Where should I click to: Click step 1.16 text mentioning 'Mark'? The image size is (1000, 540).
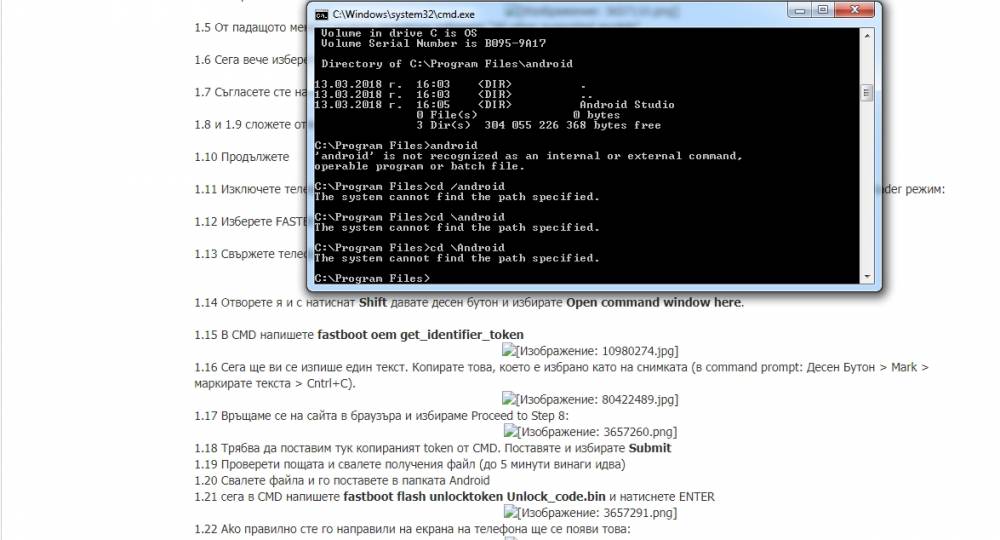561,367
